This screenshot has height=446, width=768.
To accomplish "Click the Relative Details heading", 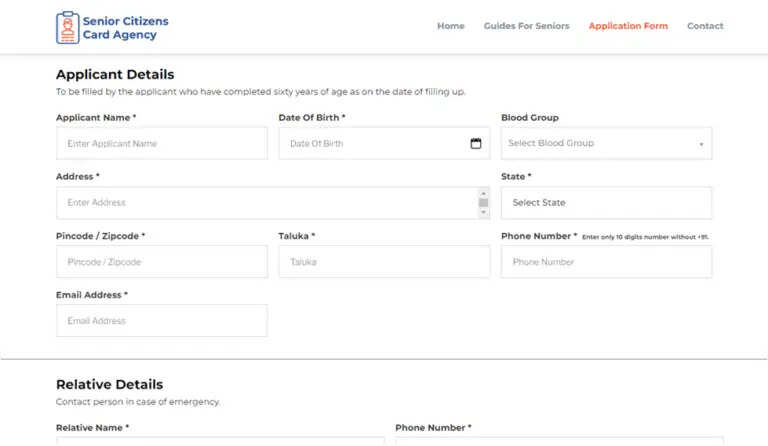I will (x=109, y=384).
